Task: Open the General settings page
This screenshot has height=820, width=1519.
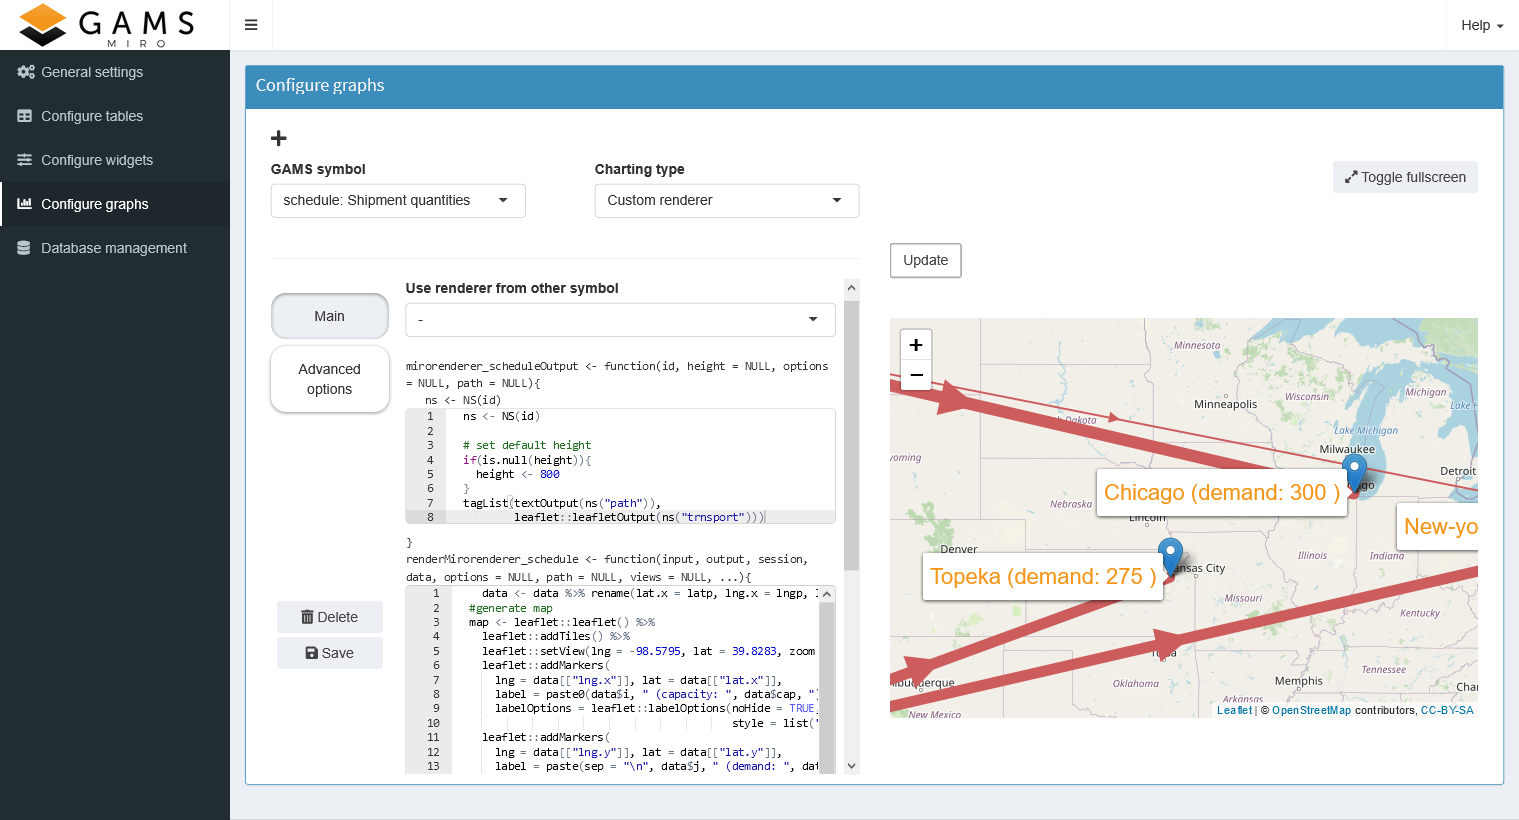Action: (x=91, y=72)
